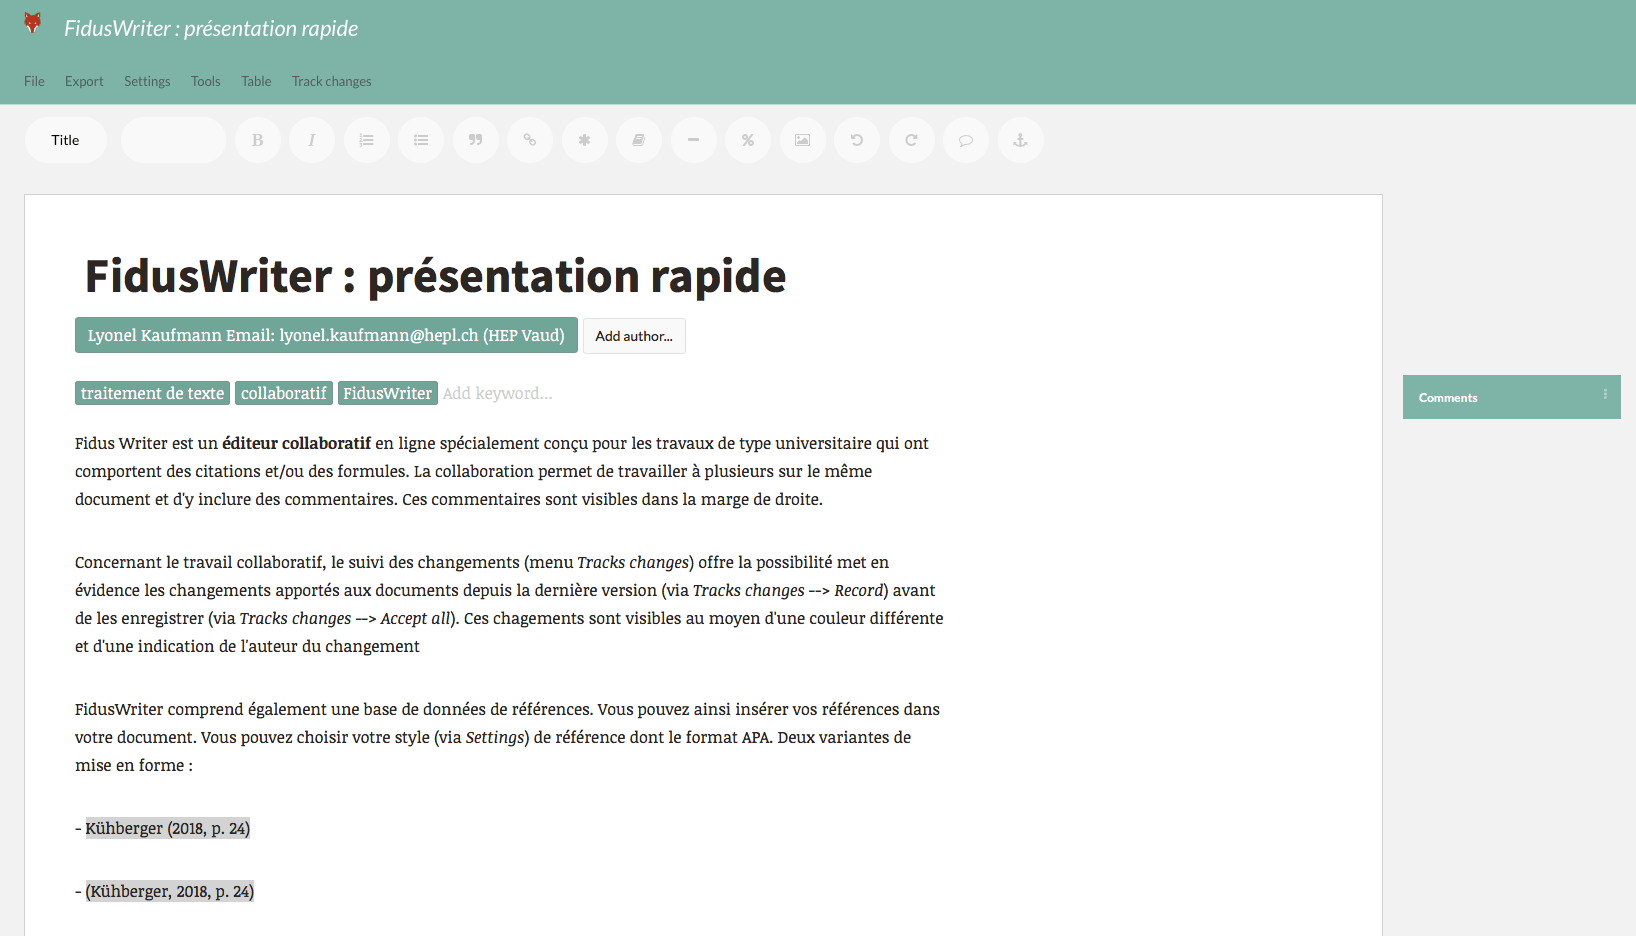Image resolution: width=1636 pixels, height=936 pixels.
Task: Place cursor in the document title heading
Action: [435, 276]
